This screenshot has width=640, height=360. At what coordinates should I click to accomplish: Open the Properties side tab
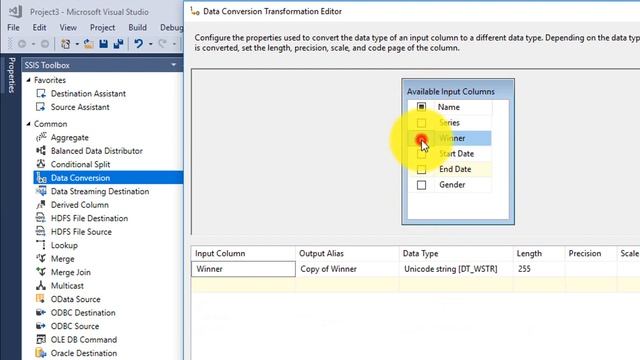click(x=11, y=75)
